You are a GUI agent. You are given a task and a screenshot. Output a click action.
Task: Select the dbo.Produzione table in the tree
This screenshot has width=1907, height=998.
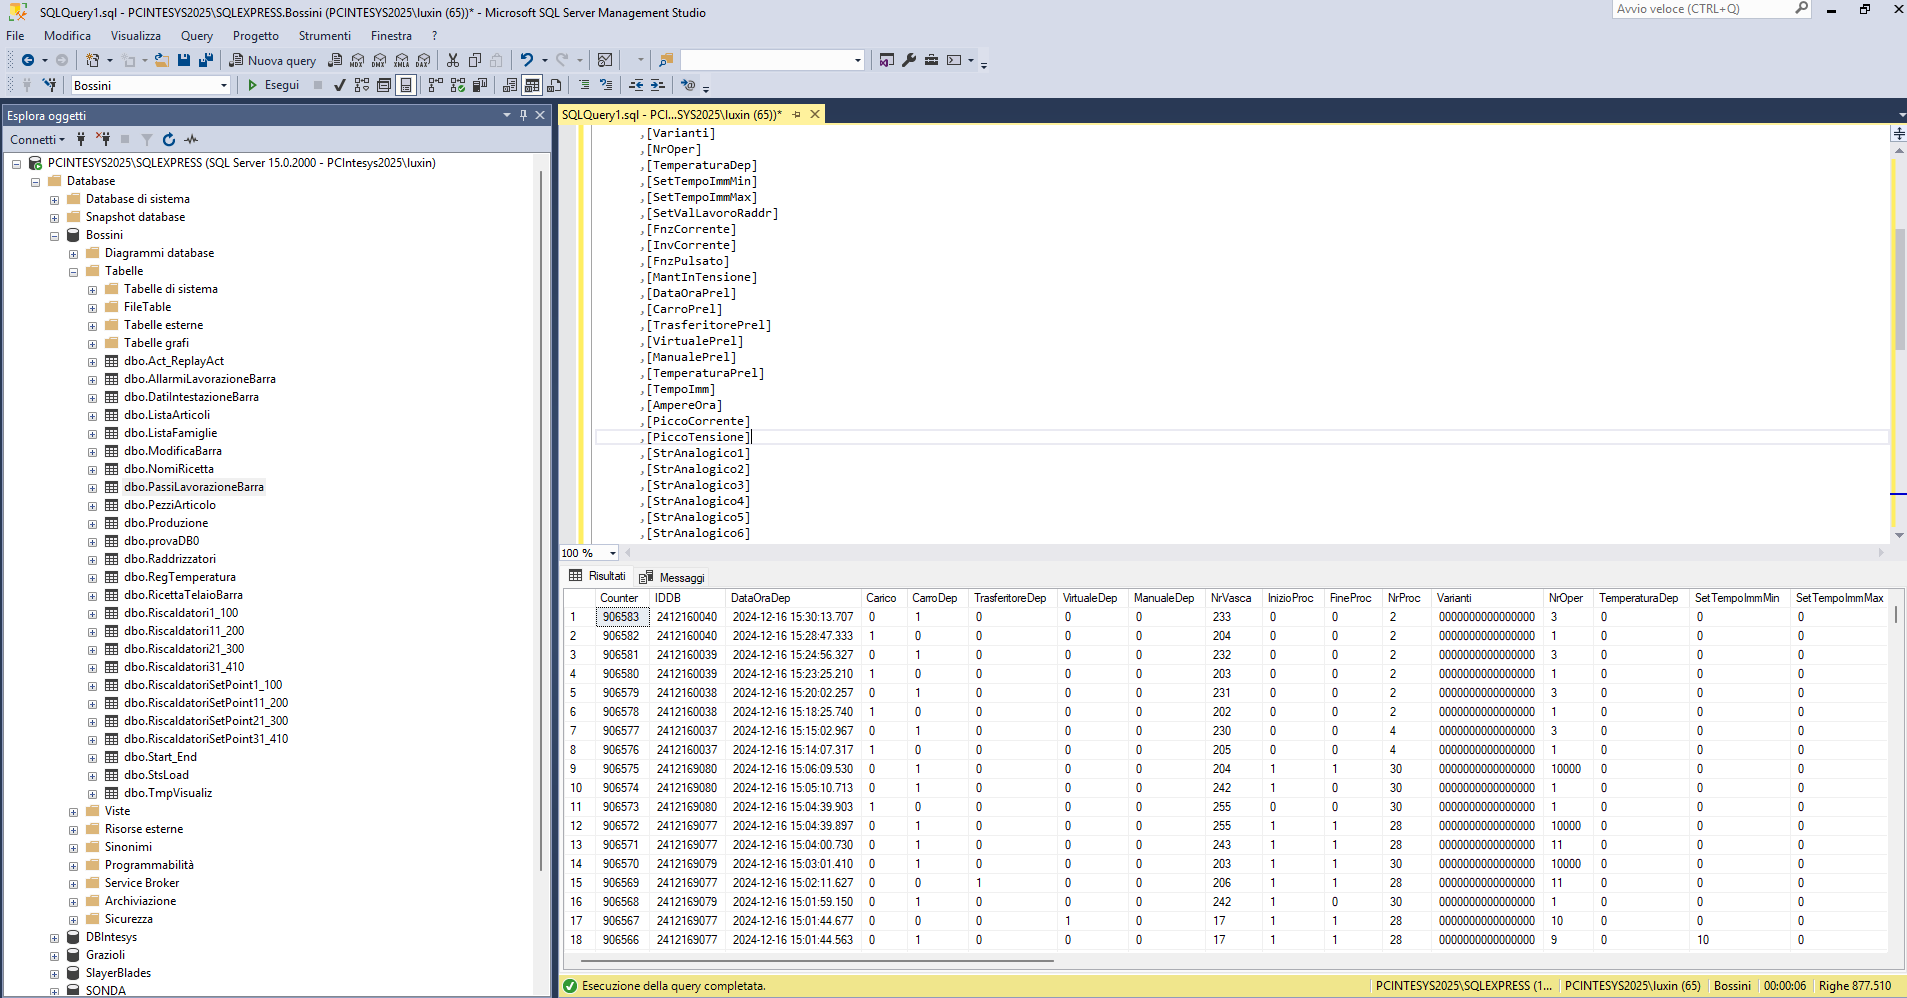pyautogui.click(x=166, y=523)
